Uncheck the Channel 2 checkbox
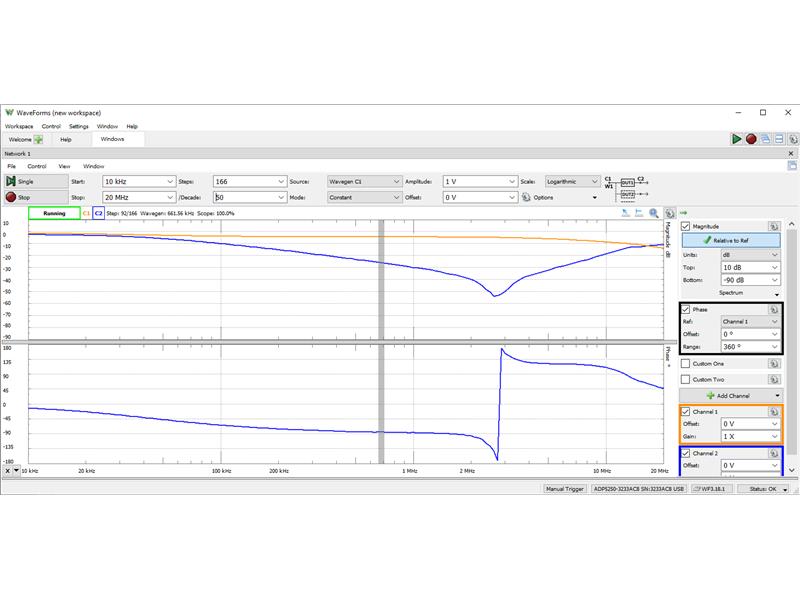This screenshot has height=600, width=800. pos(686,453)
